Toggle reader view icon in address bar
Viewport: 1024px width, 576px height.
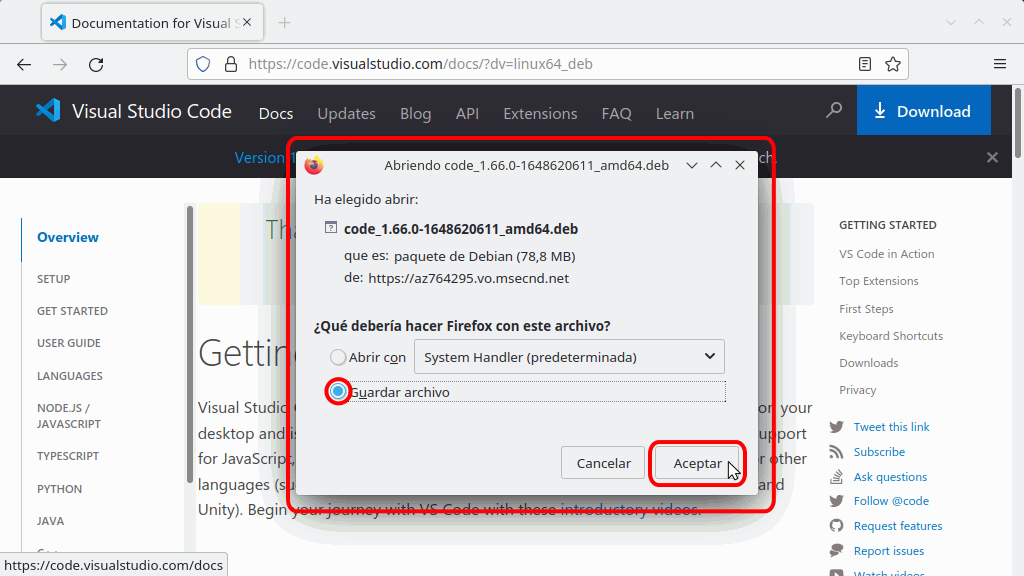pyautogui.click(x=865, y=64)
